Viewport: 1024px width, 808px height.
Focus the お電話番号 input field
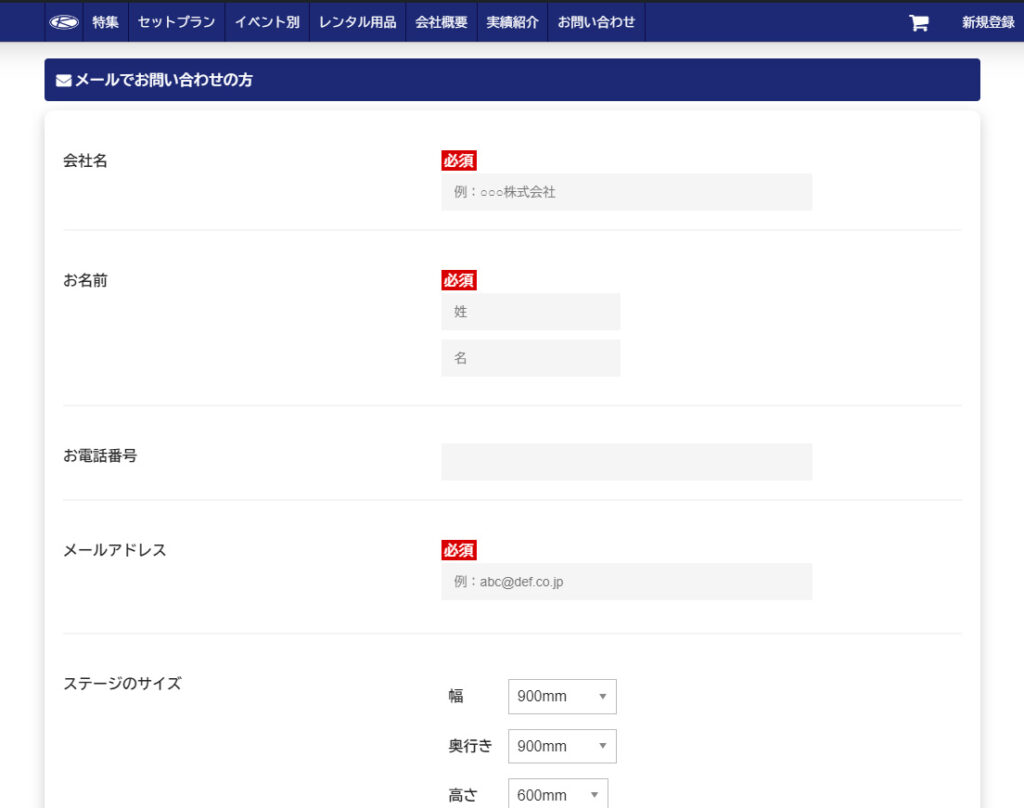click(626, 462)
